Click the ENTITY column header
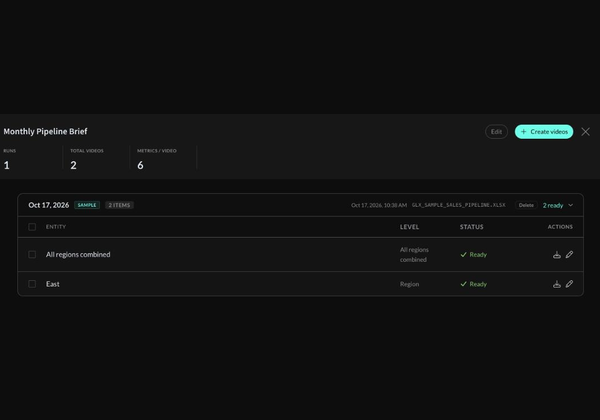The height and width of the screenshot is (420, 600). click(56, 227)
